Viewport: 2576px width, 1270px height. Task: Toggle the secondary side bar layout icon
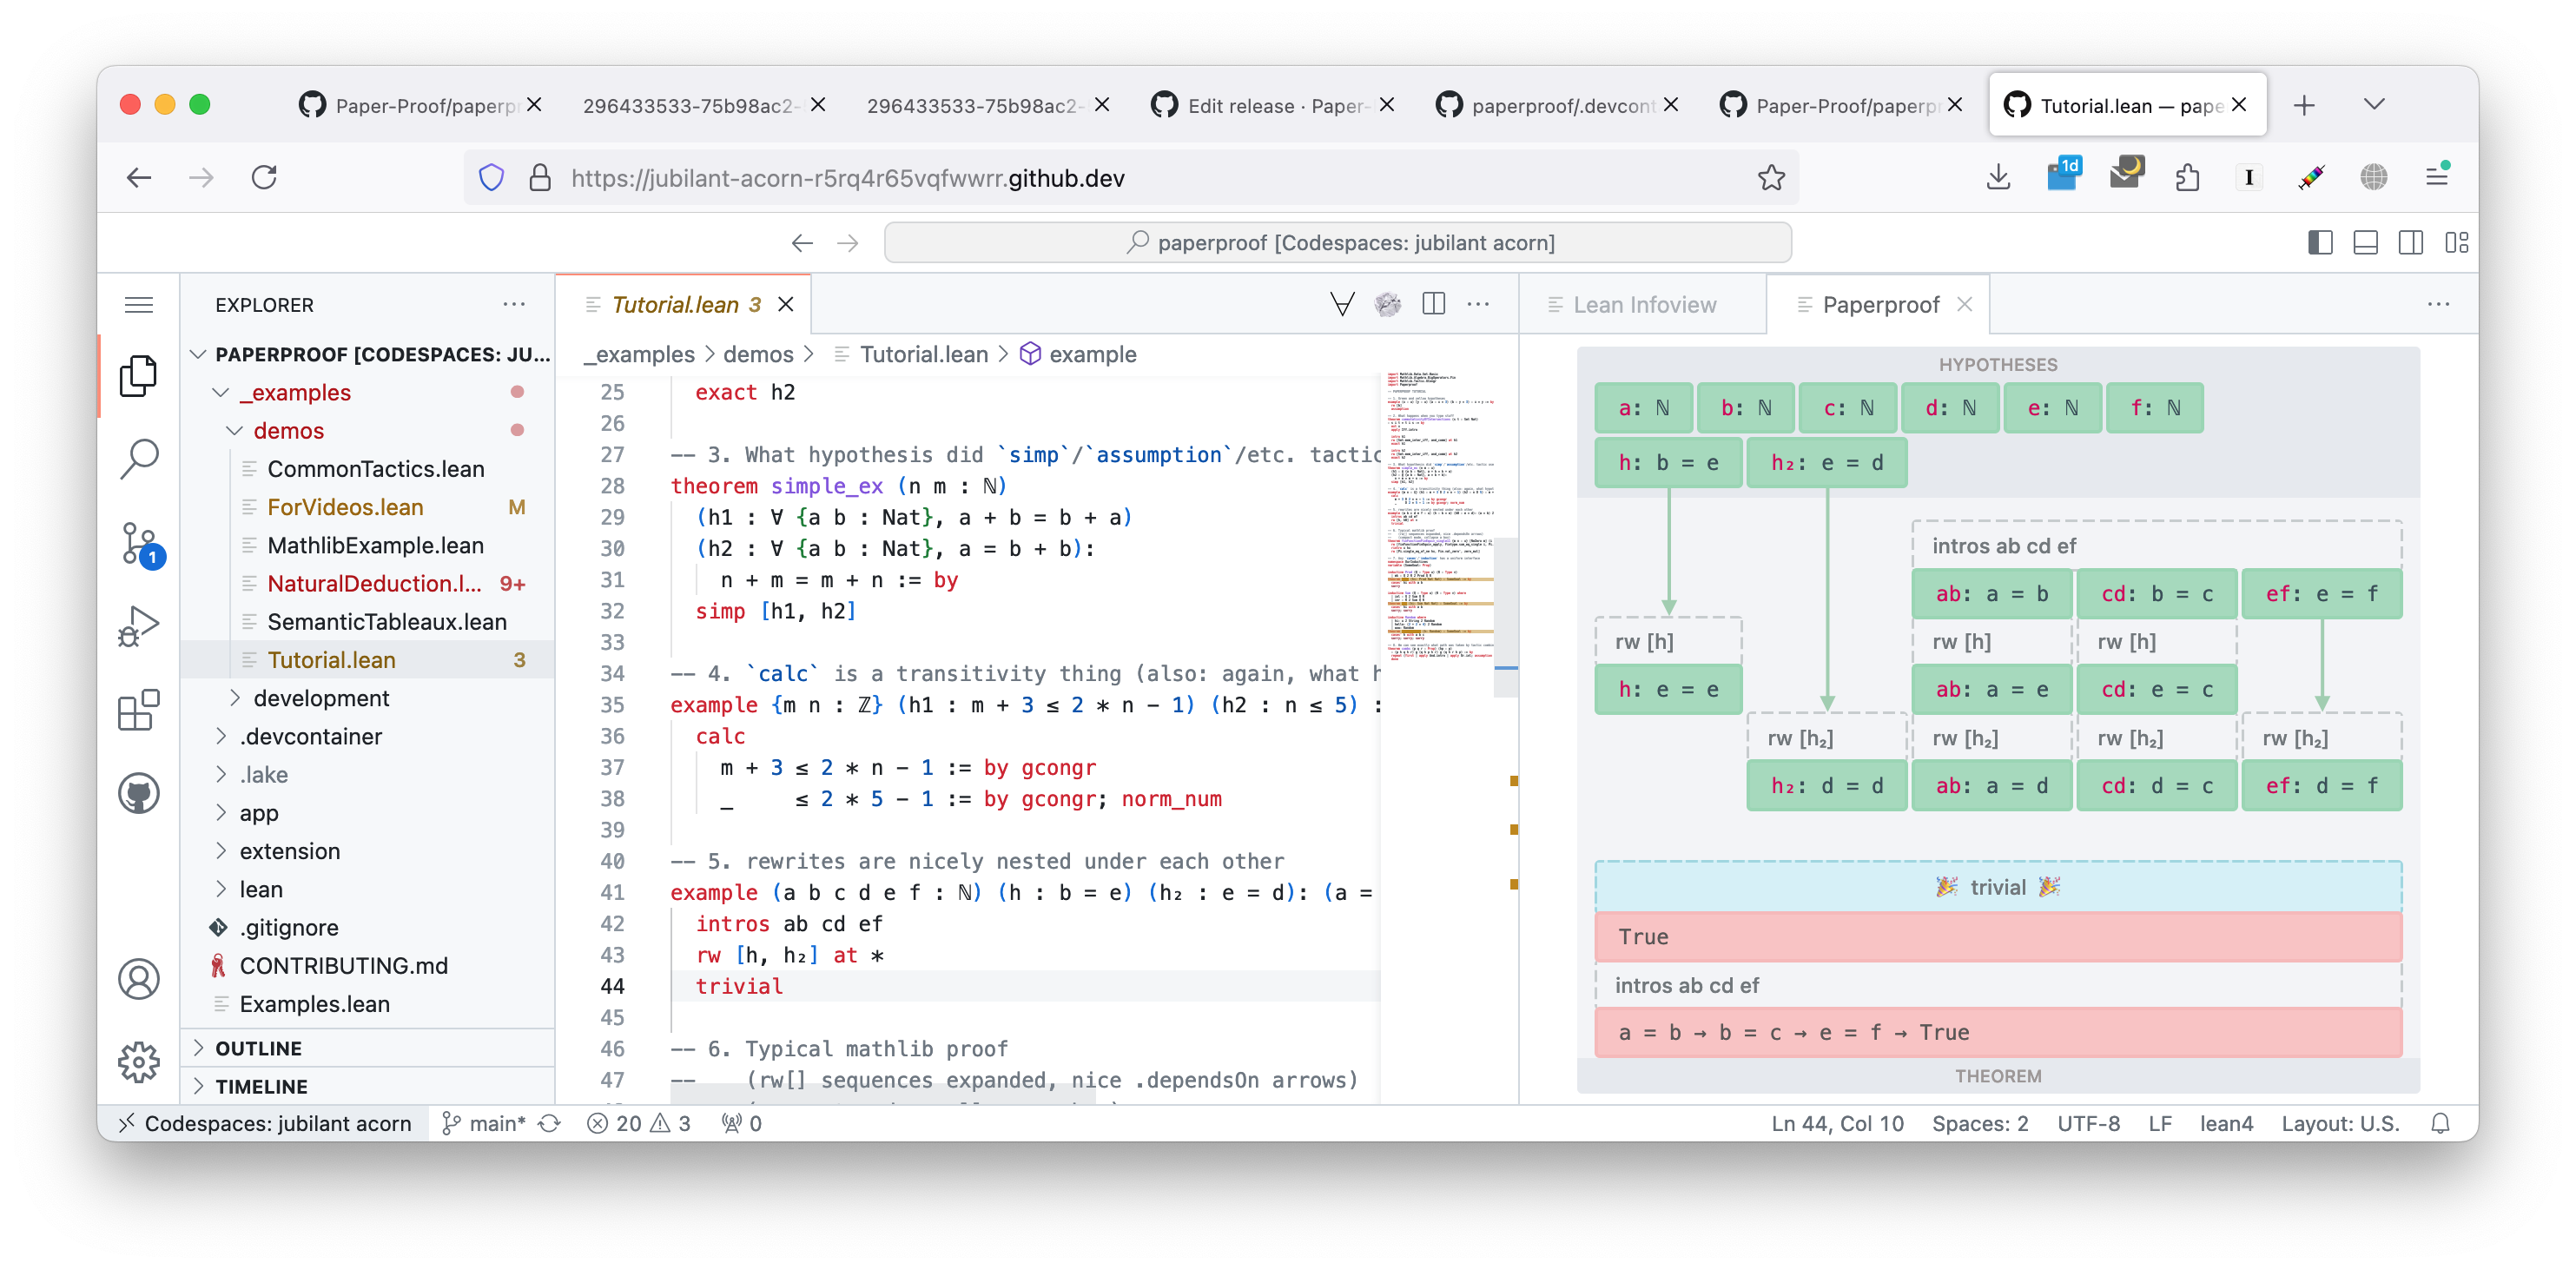click(x=2410, y=242)
